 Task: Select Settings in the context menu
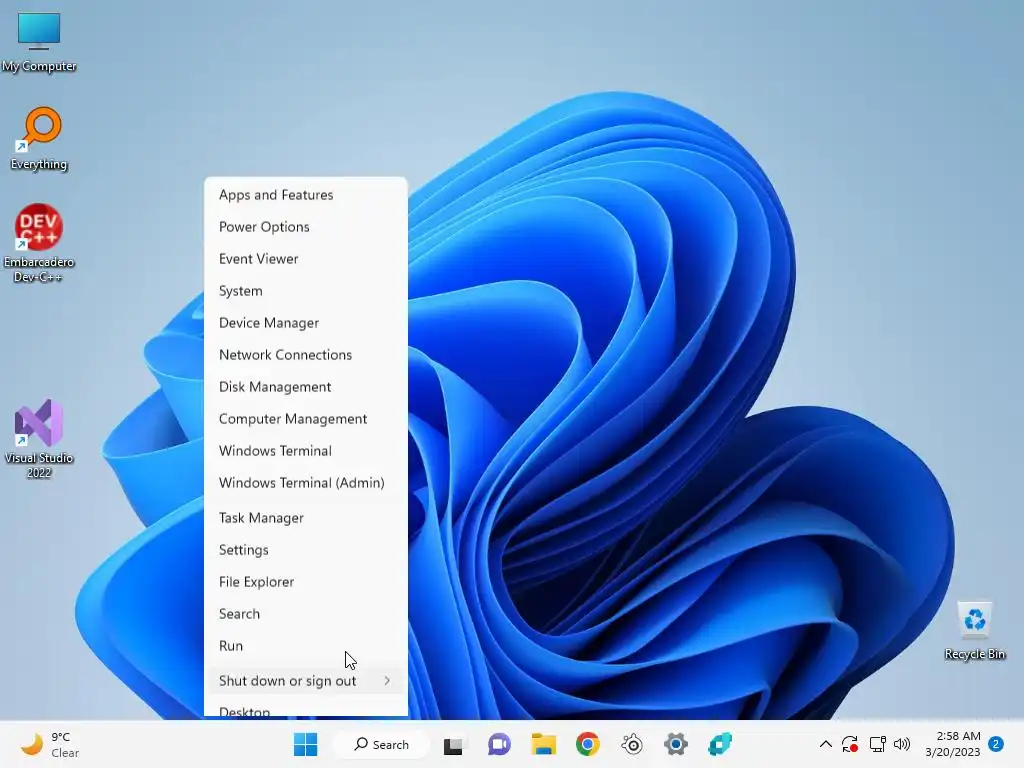coord(306,550)
